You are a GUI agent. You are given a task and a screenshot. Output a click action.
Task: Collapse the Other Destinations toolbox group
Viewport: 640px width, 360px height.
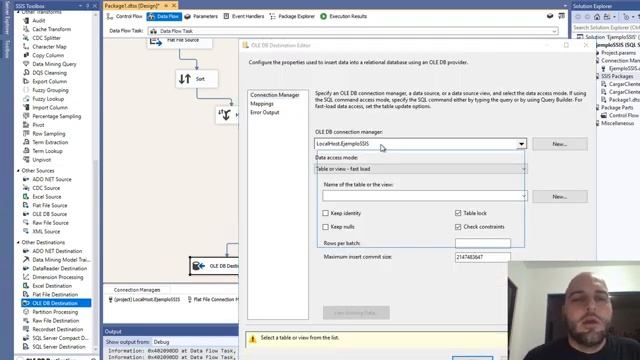pos(18,242)
